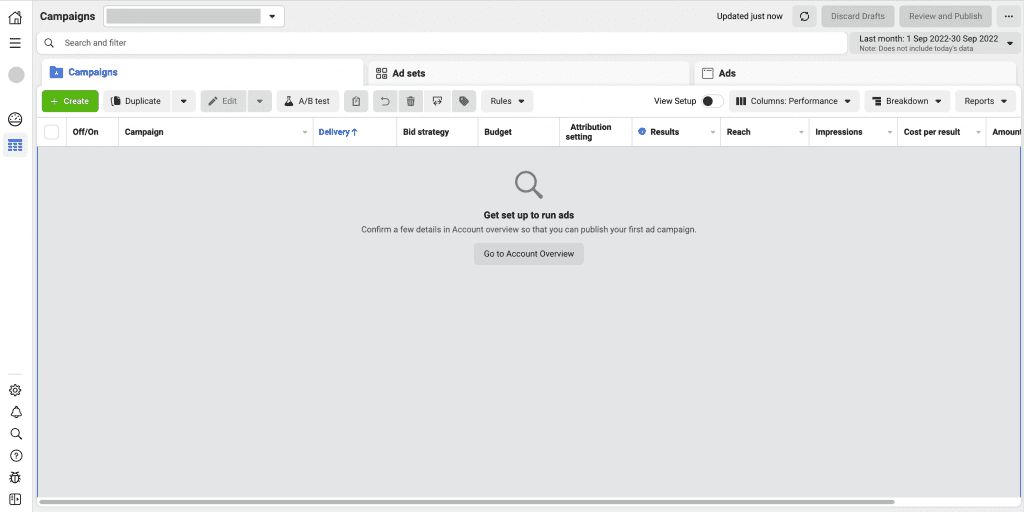Open the Impressions column menu arrow
Image resolution: width=1024 pixels, height=512 pixels.
pyautogui.click(x=889, y=133)
